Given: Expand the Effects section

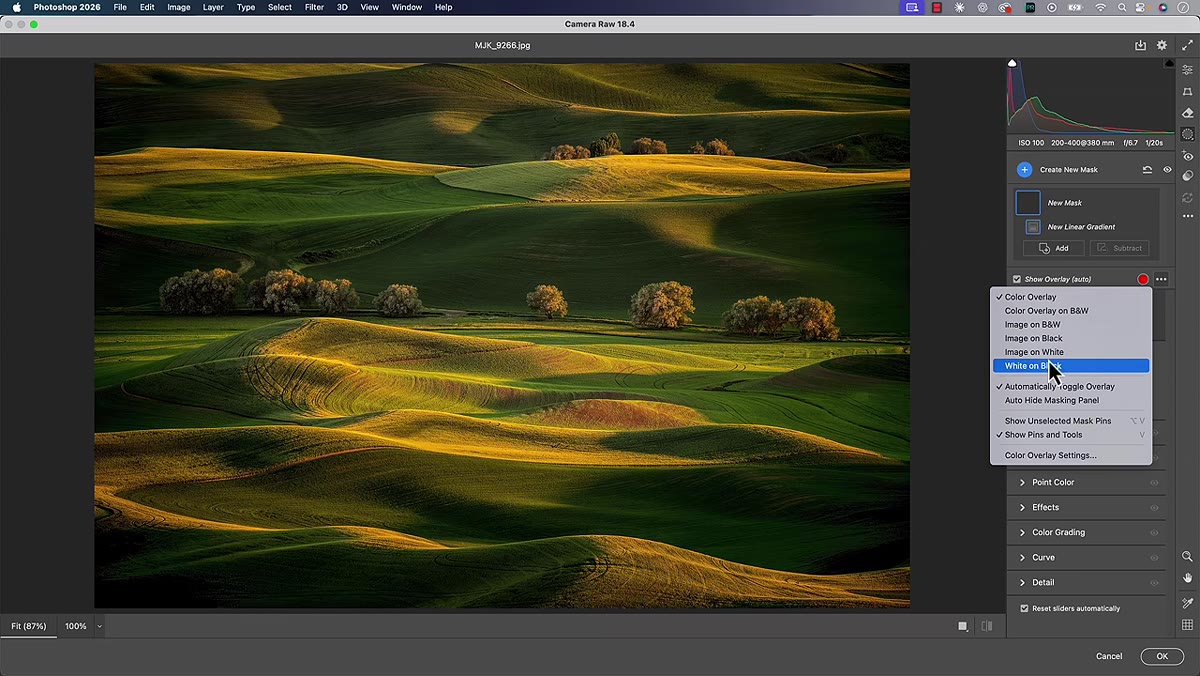Looking at the screenshot, I should click(x=1022, y=507).
